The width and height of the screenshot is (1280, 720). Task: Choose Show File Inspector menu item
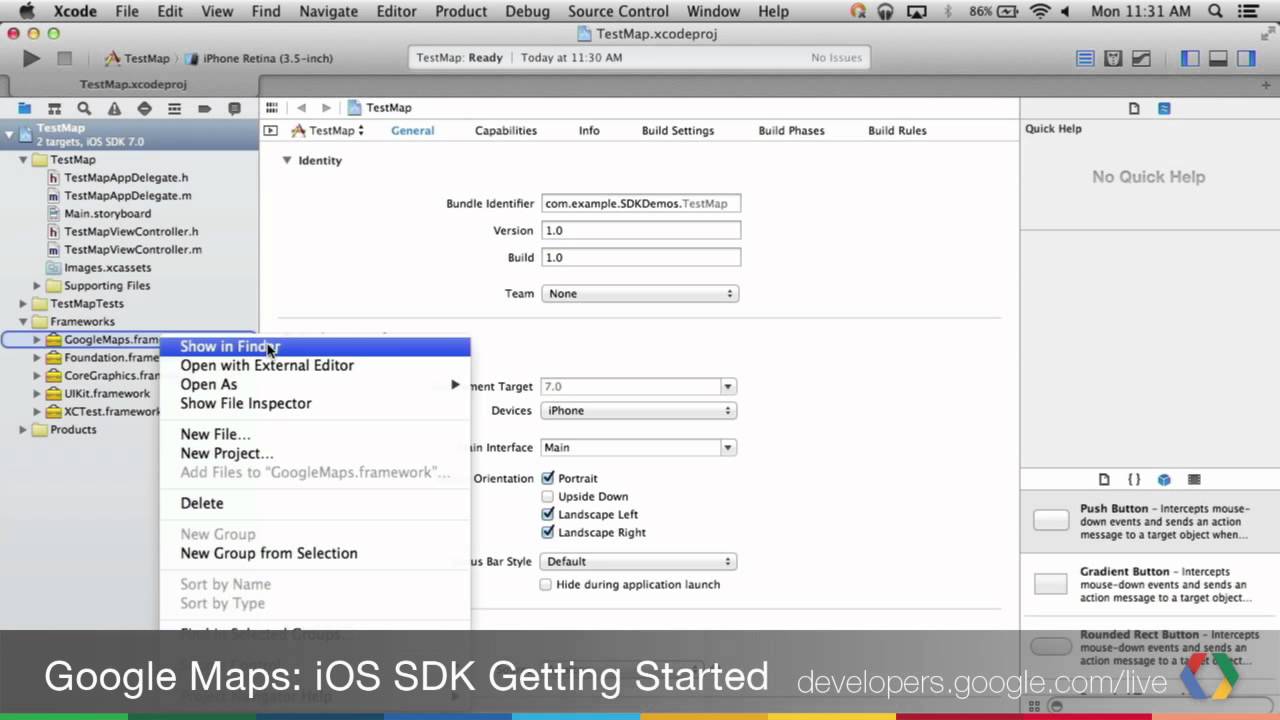[x=315, y=403]
